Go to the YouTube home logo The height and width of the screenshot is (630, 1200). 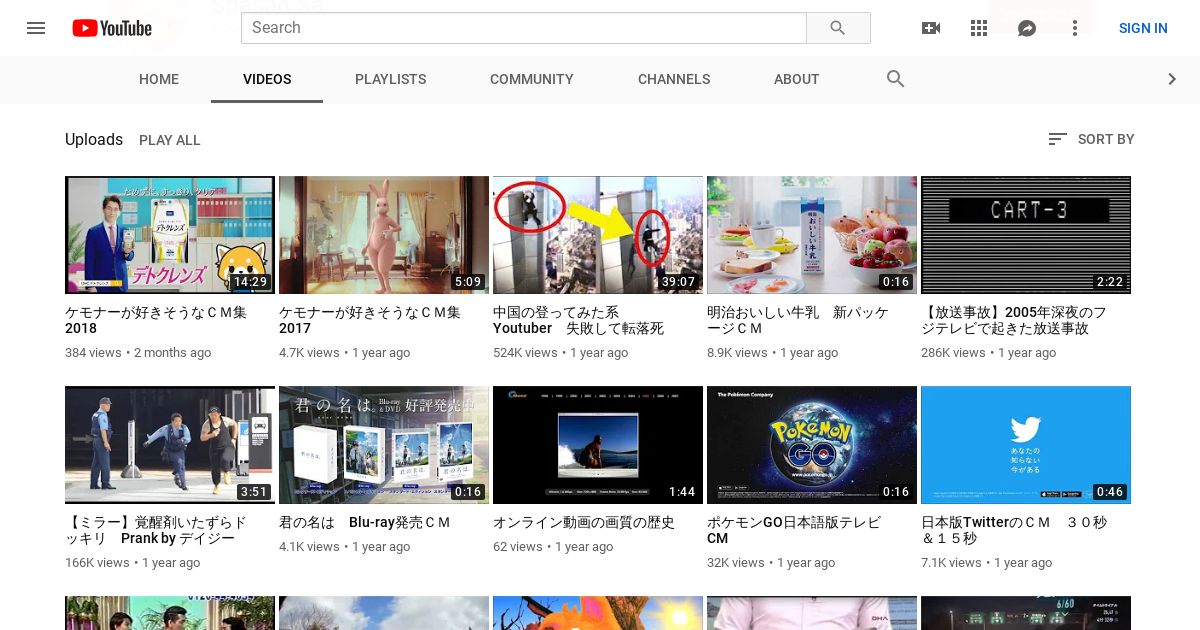[112, 28]
